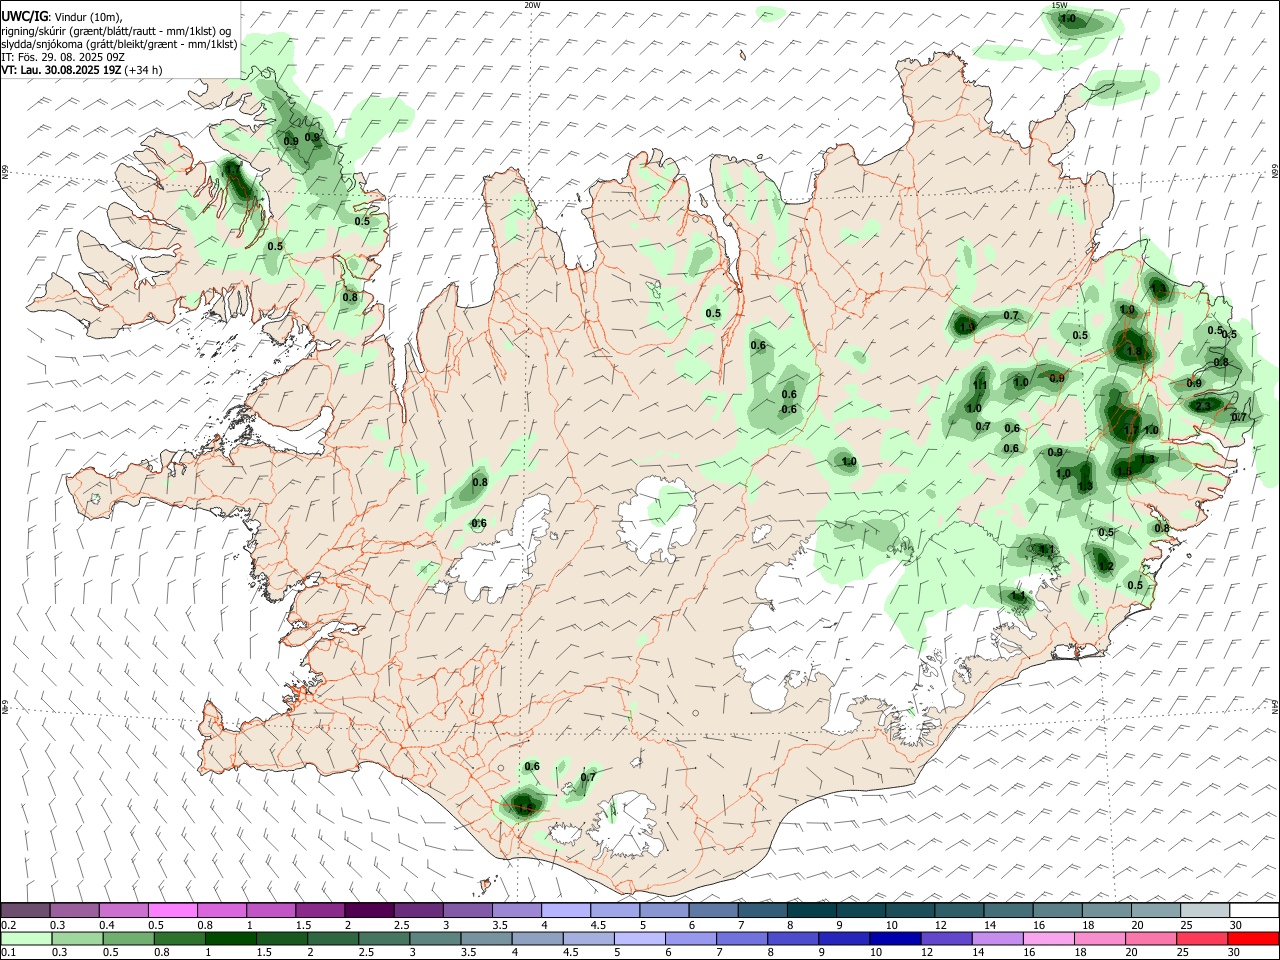Image resolution: width=1280 pixels, height=960 pixels.
Task: Select the top-row grey swatch between 20 and 25
Action: 1155,910
